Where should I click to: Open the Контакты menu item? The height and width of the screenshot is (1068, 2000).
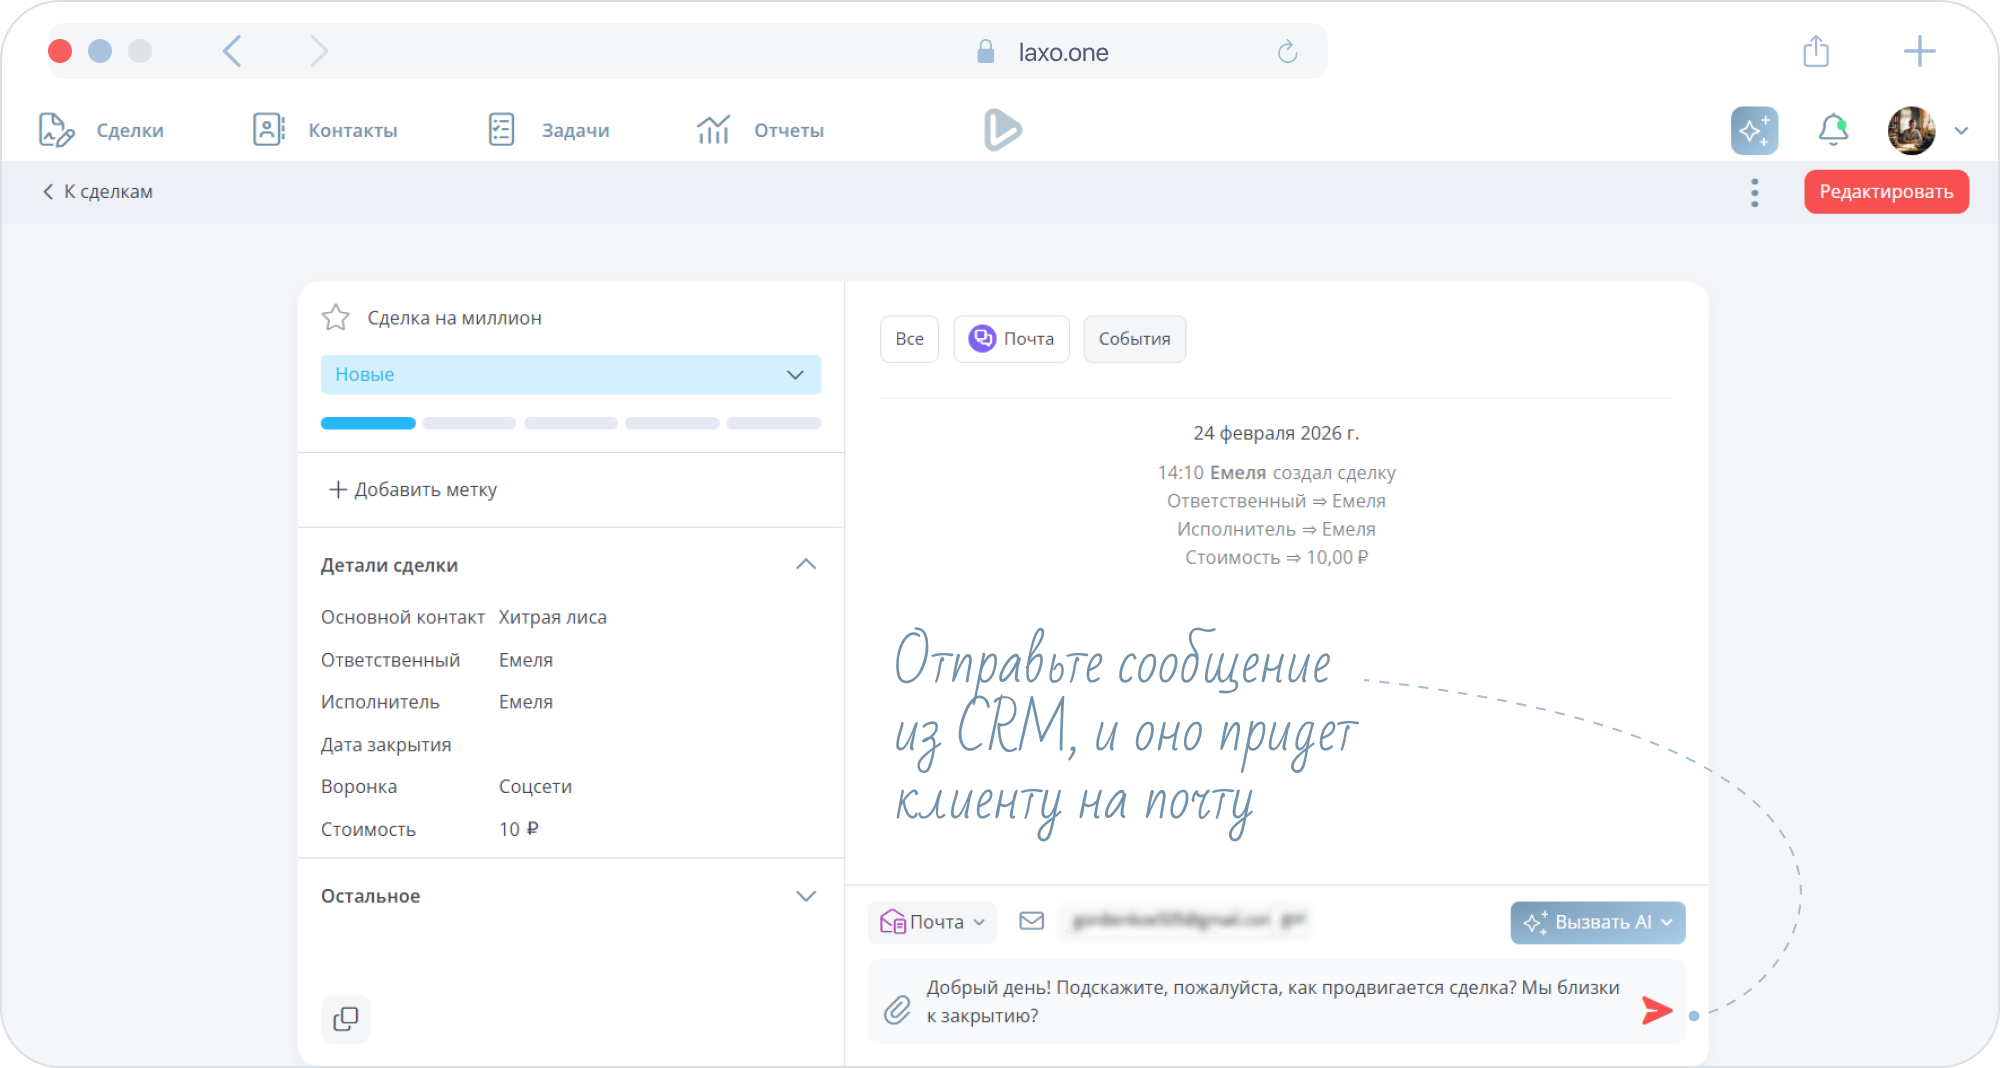(x=326, y=131)
